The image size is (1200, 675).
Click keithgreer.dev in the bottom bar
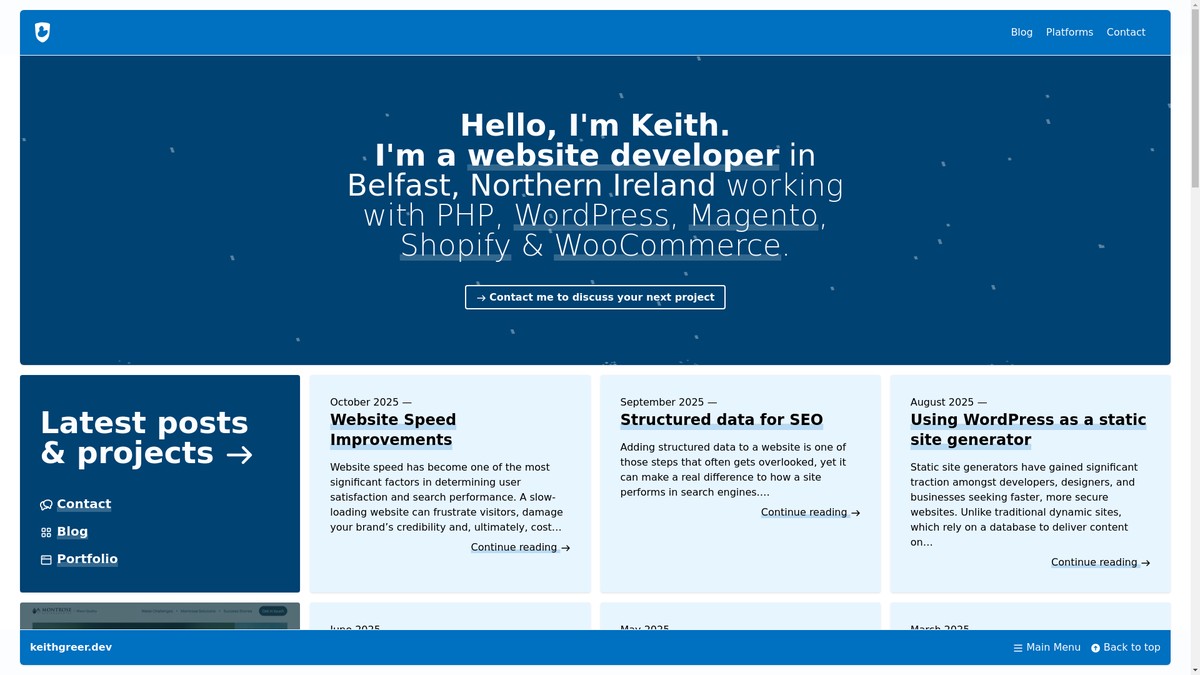coord(71,647)
